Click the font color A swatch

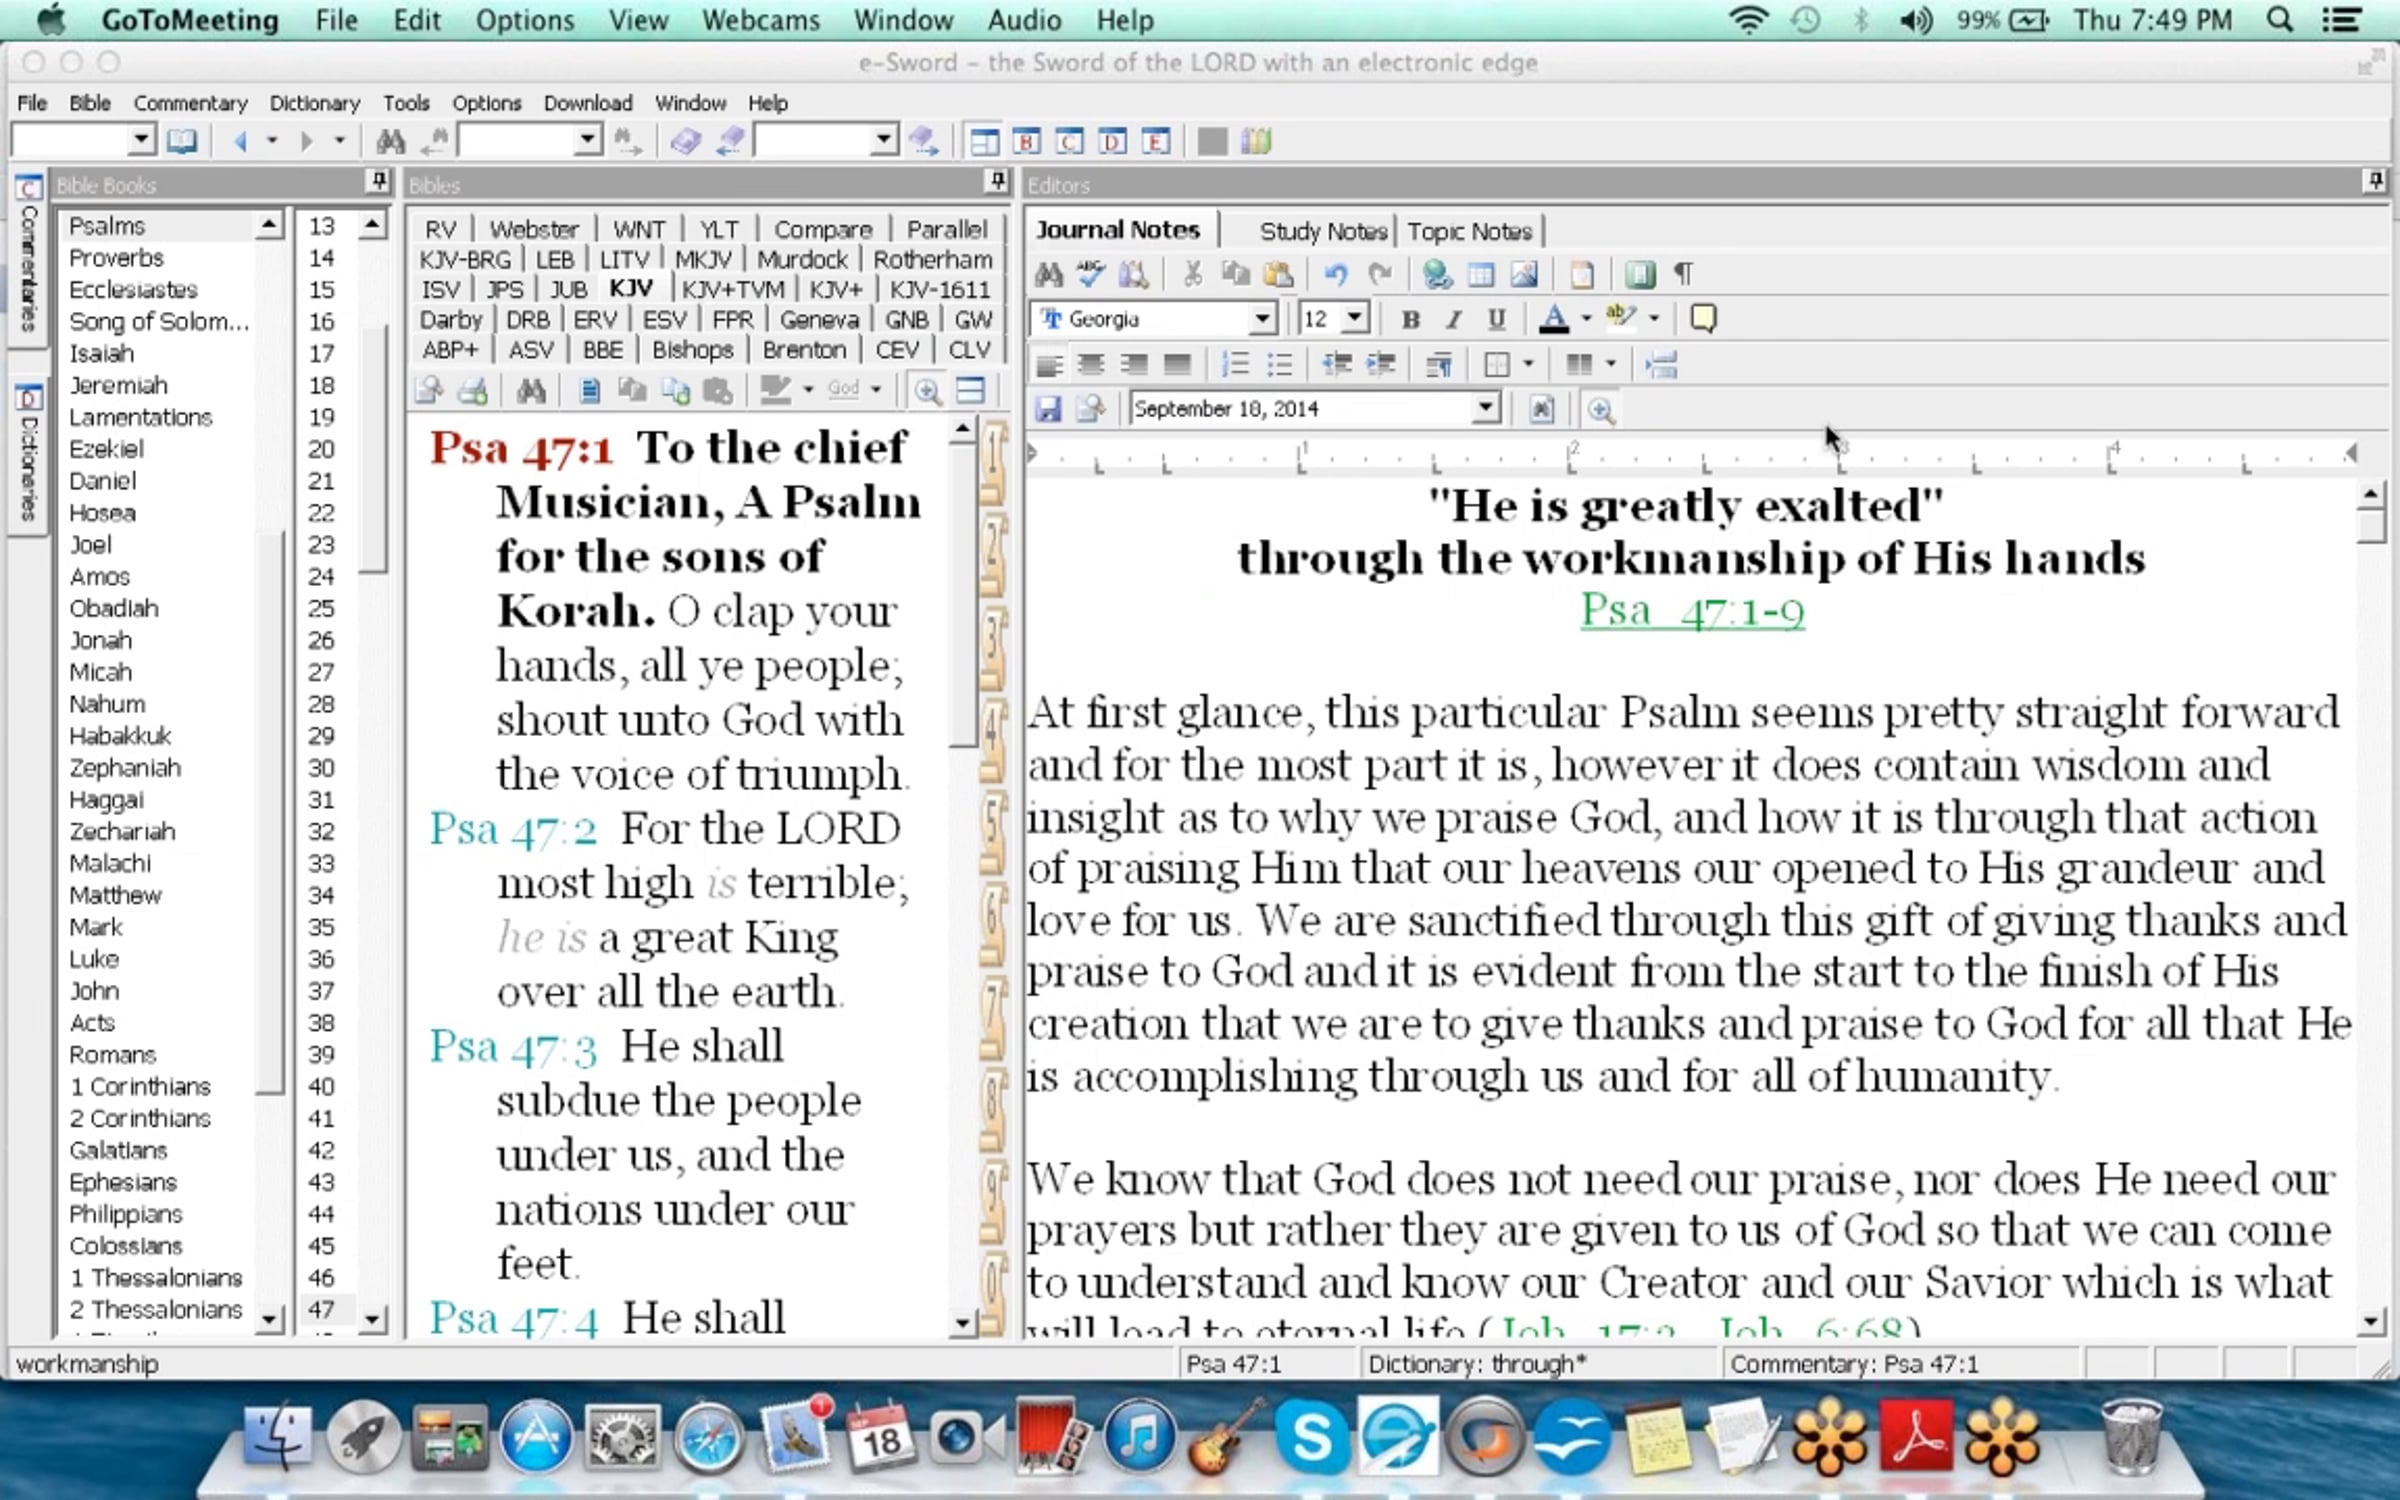point(1553,319)
